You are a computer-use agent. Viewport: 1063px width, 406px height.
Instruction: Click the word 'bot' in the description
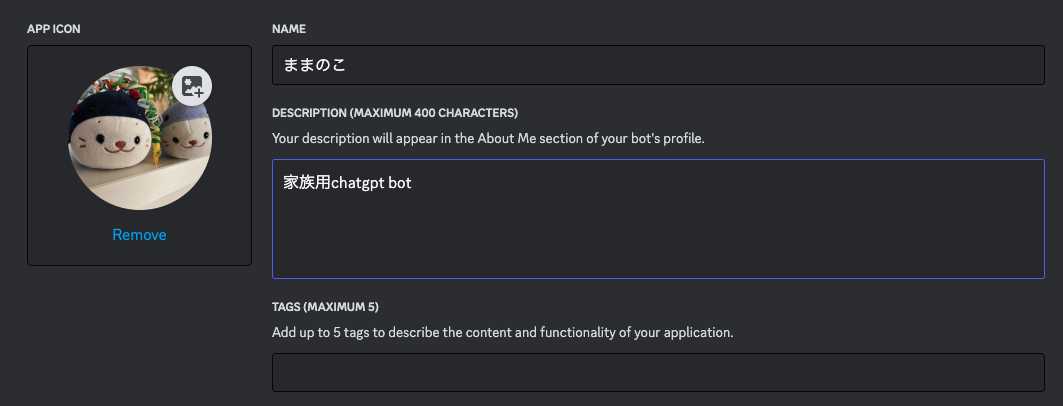pos(400,184)
